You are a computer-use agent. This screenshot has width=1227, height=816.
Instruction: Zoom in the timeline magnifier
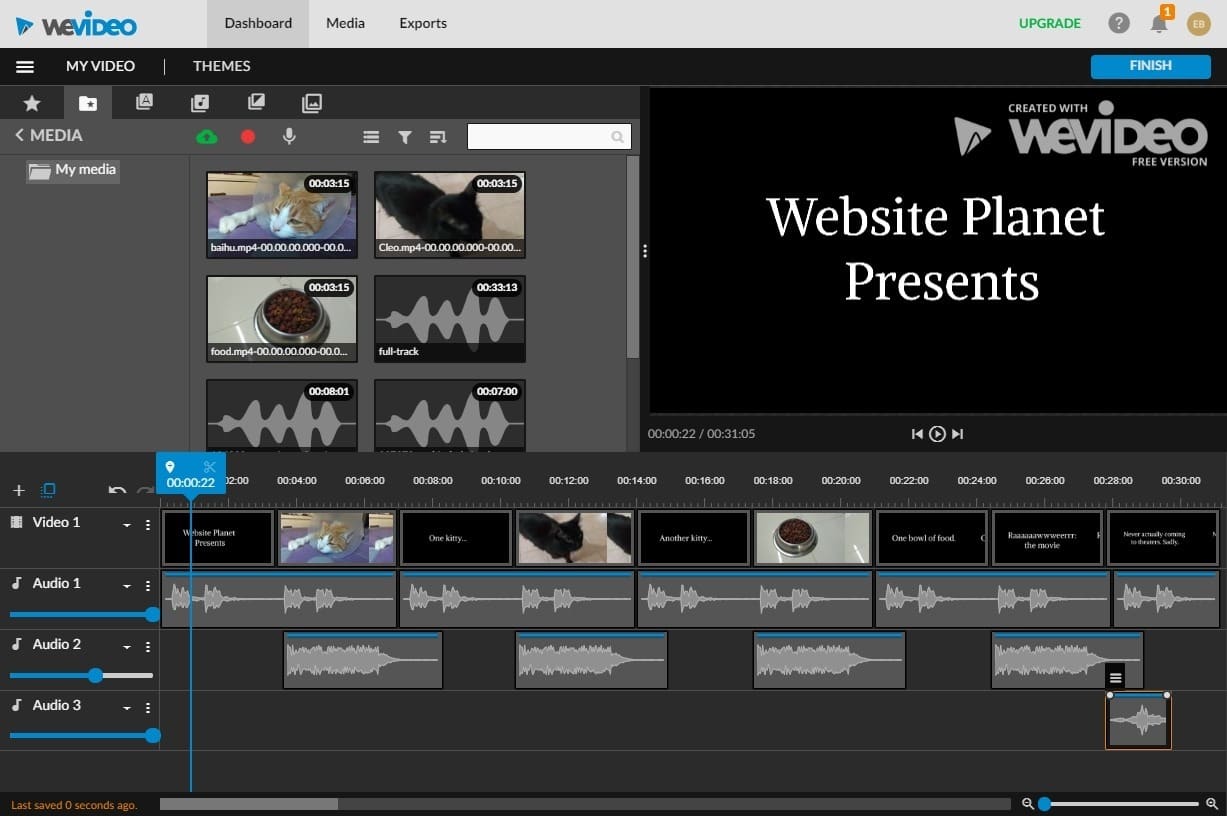coord(1211,804)
